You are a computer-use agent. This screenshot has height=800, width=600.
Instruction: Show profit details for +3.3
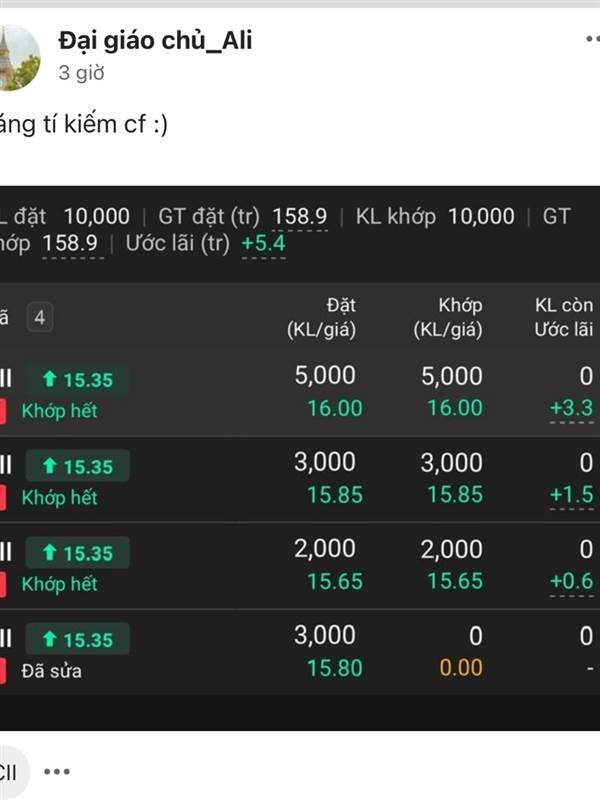(571, 408)
